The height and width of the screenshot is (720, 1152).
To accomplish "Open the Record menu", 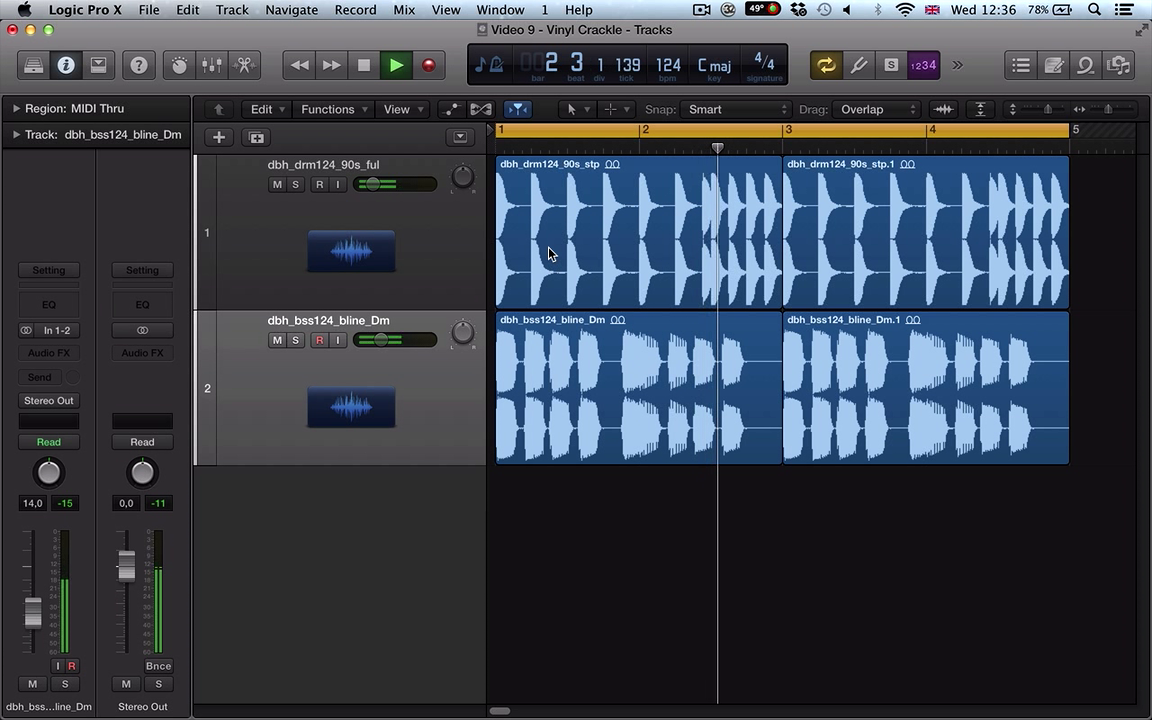I will [356, 10].
